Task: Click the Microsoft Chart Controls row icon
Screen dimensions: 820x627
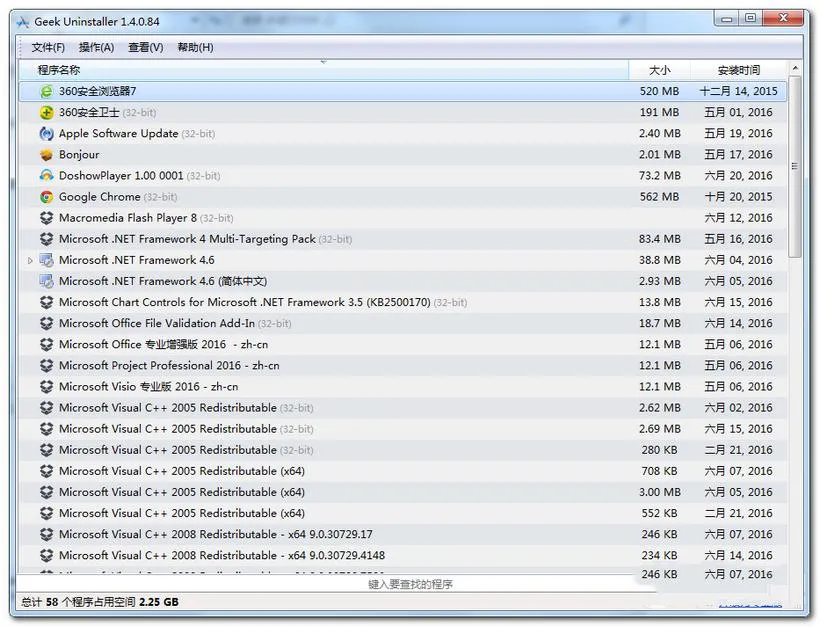Action: pos(47,302)
